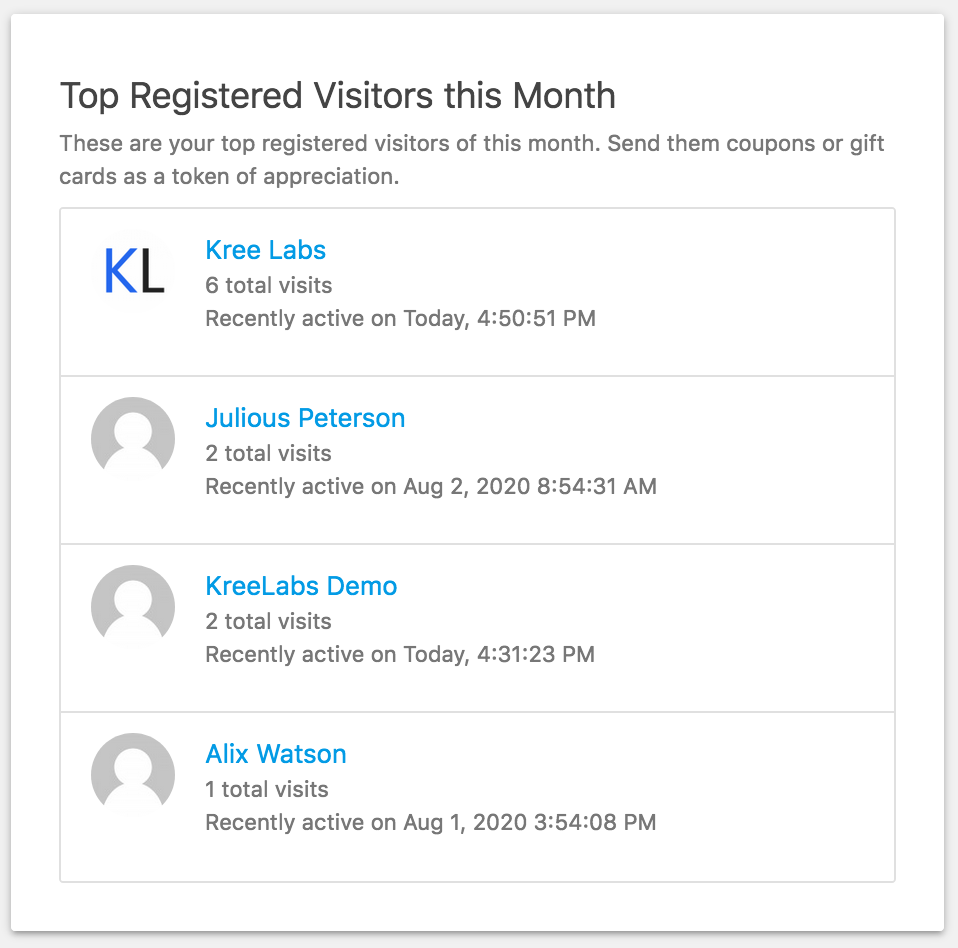Click 'Recently active on Today, 4:50:51 PM'
Image resolution: width=958 pixels, height=948 pixels.
coord(401,319)
